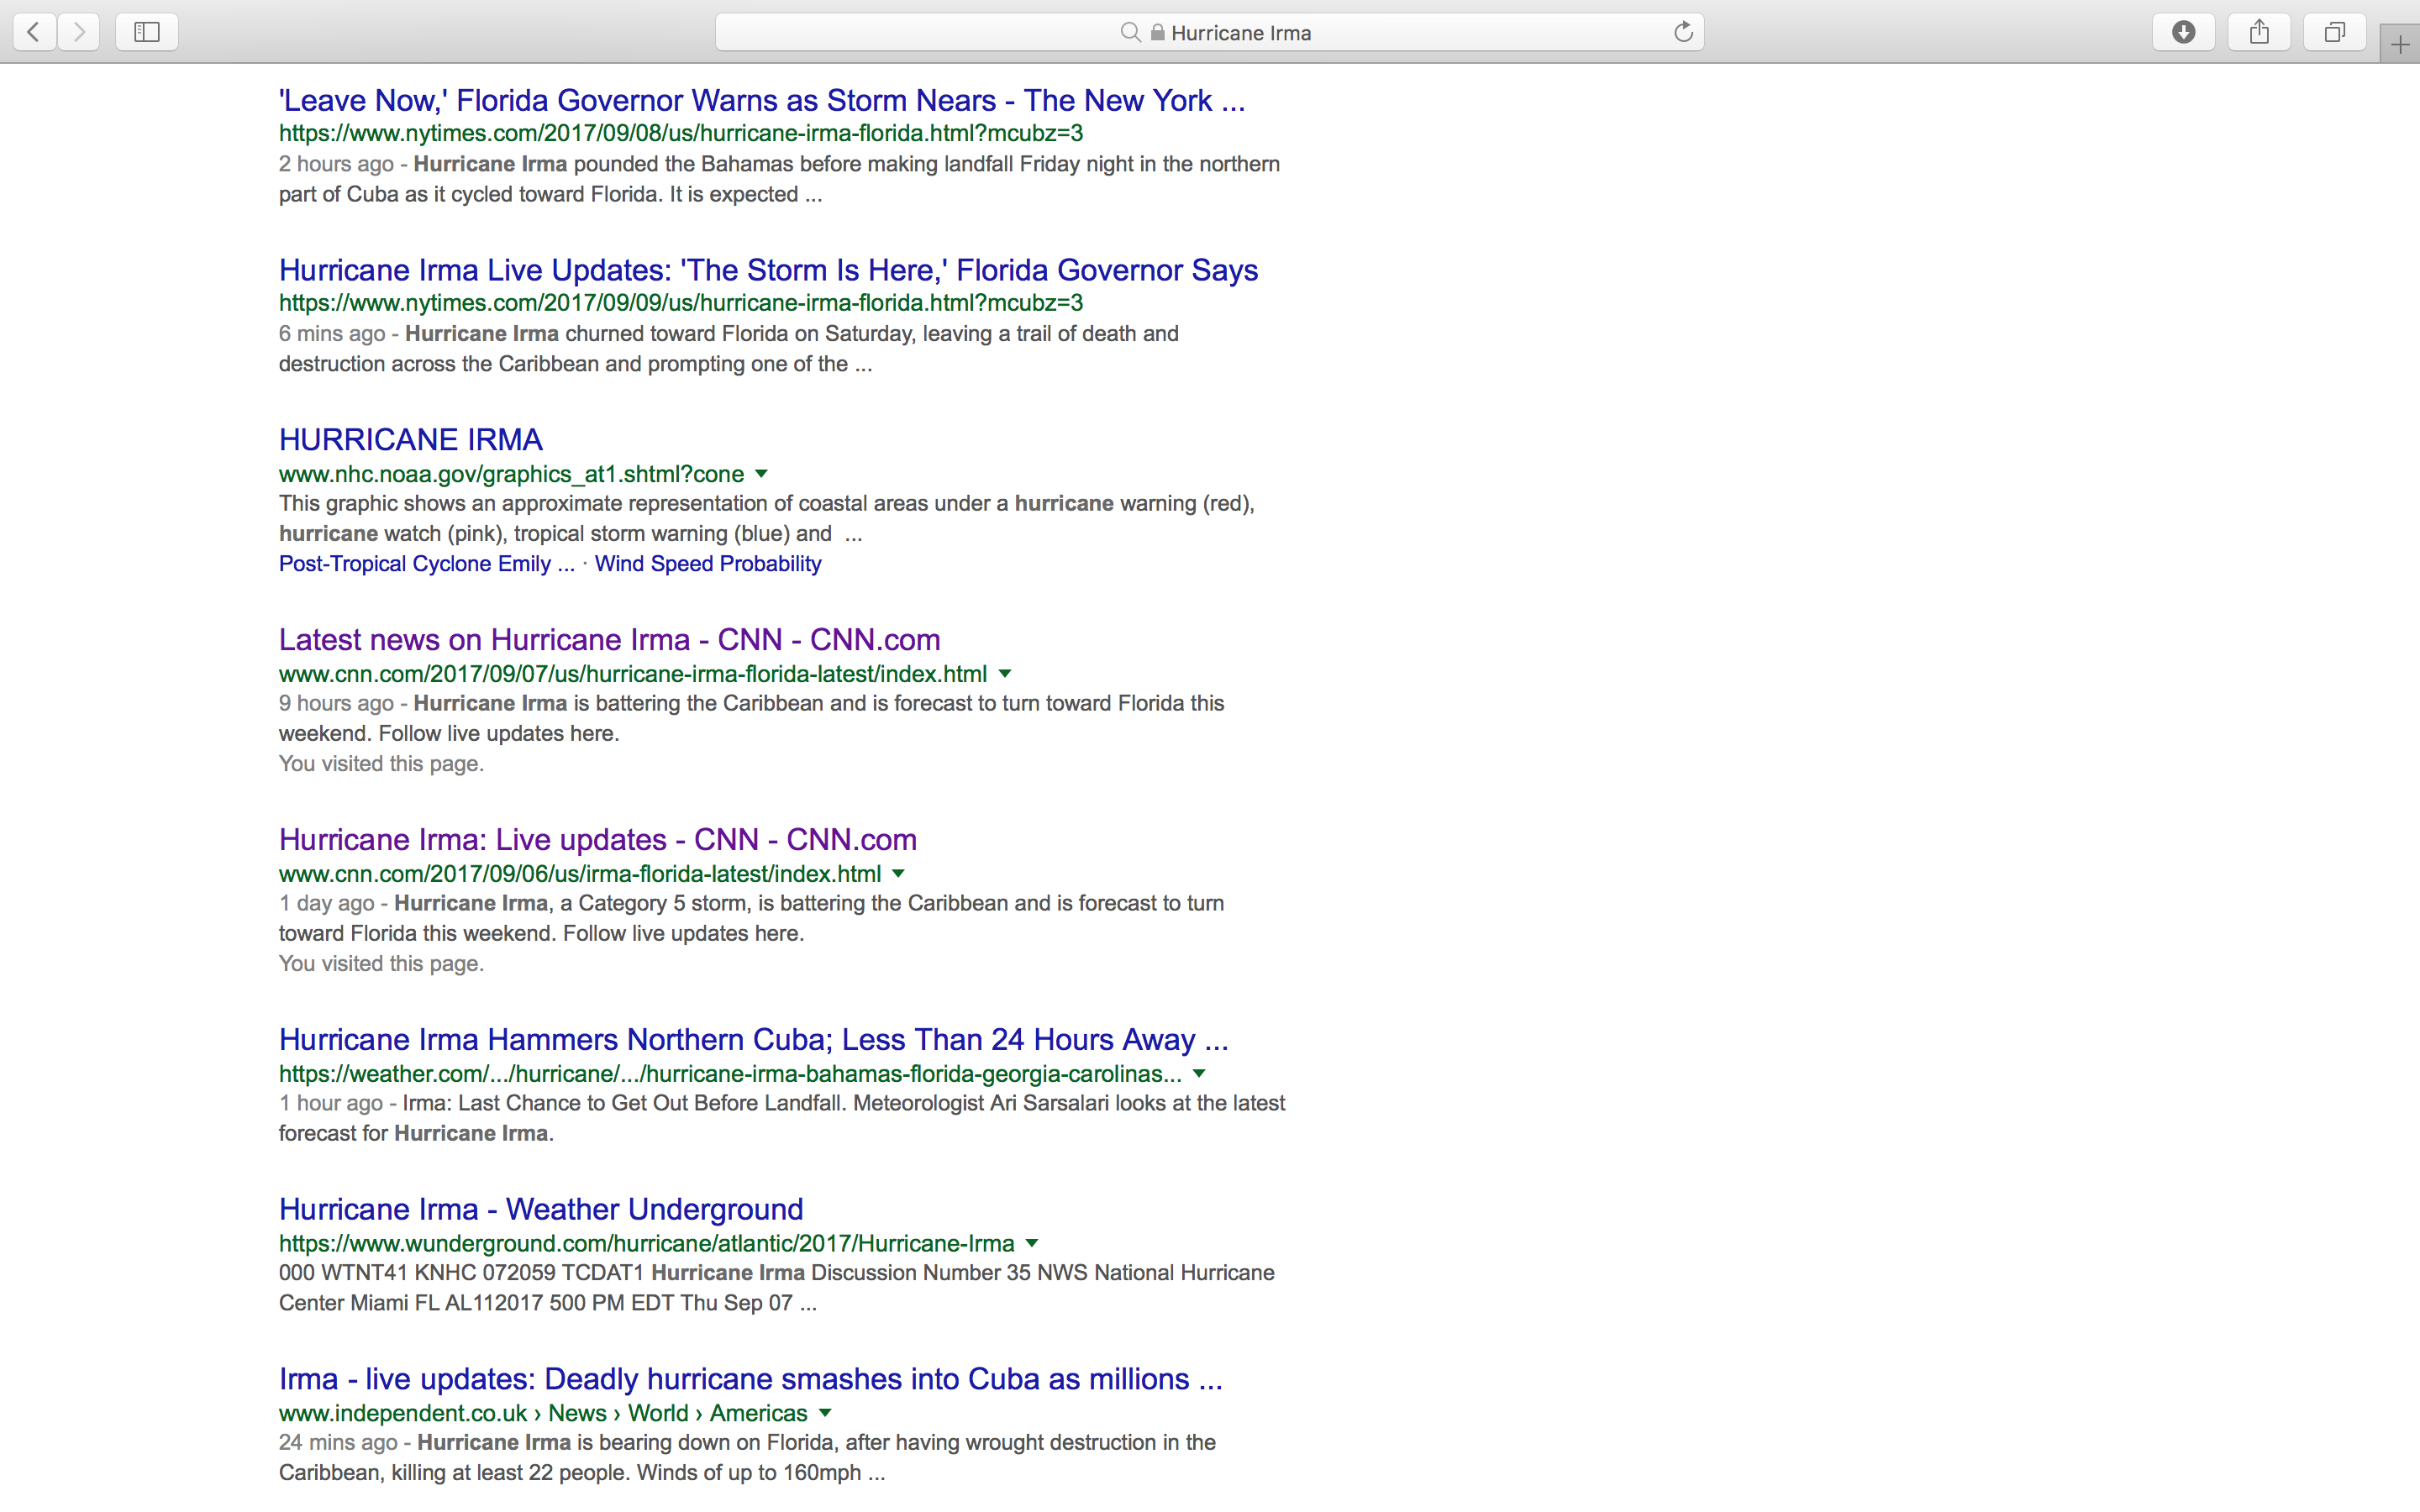This screenshot has height=1512, width=2420.
Task: Click the wunderground.com Hurricane-Irma URL text
Action: click(647, 1244)
